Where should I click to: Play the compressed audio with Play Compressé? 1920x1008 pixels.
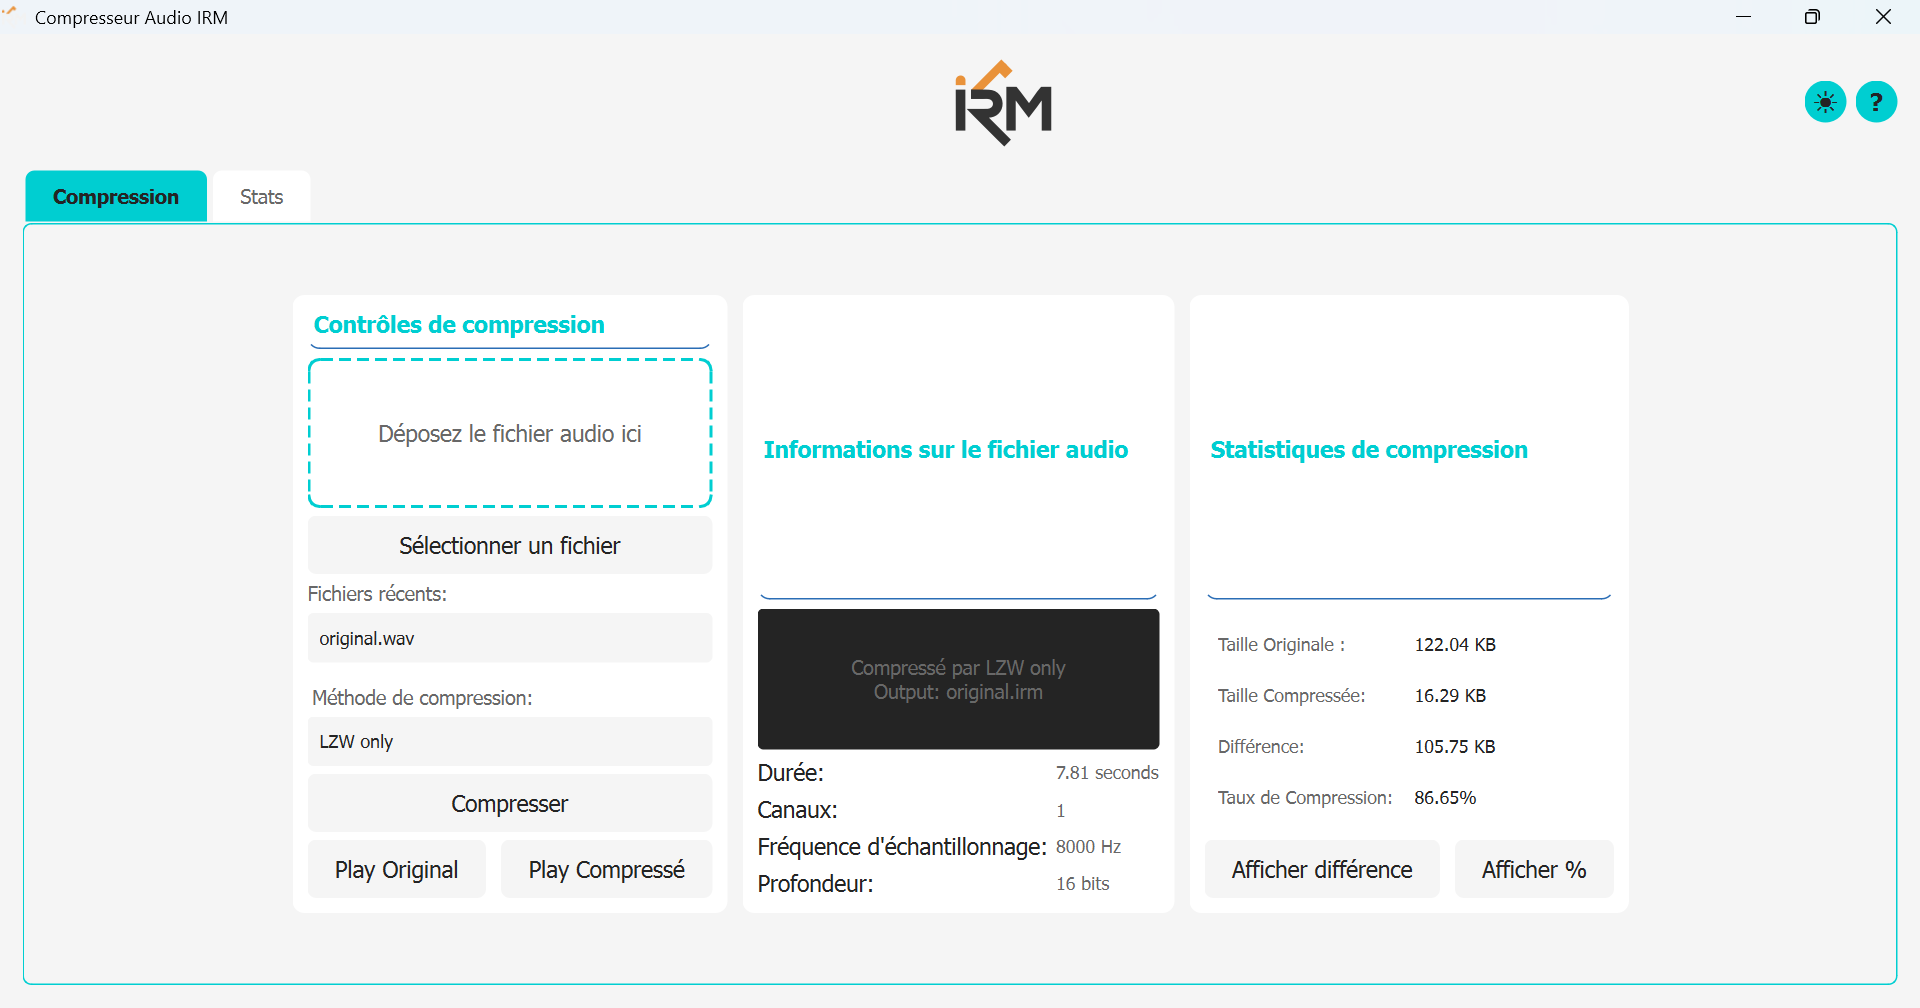(606, 870)
